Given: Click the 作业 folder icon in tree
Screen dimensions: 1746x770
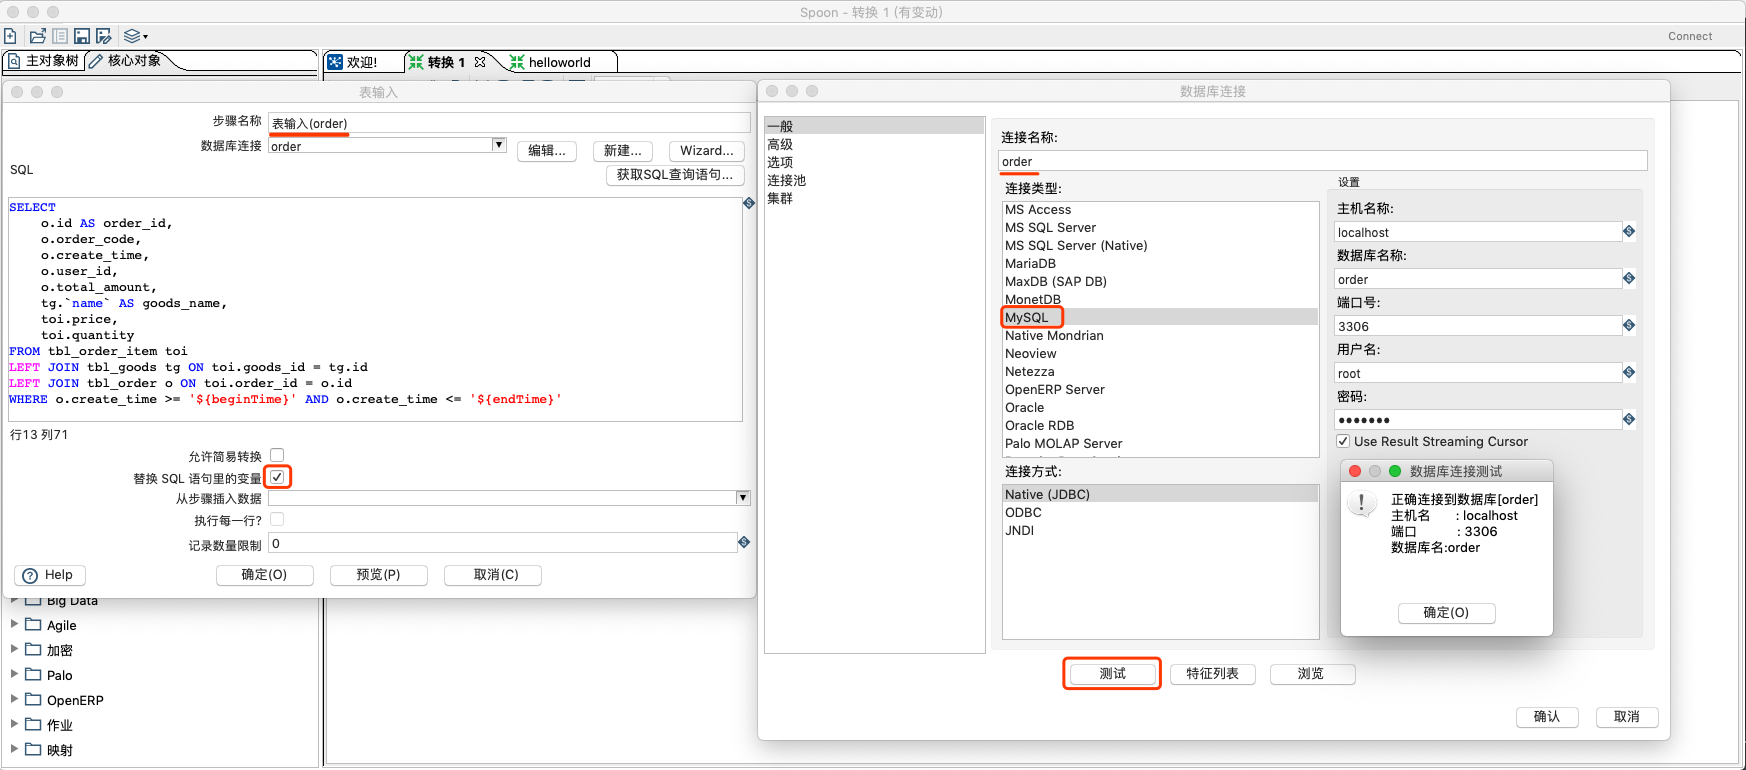Looking at the screenshot, I should (33, 725).
